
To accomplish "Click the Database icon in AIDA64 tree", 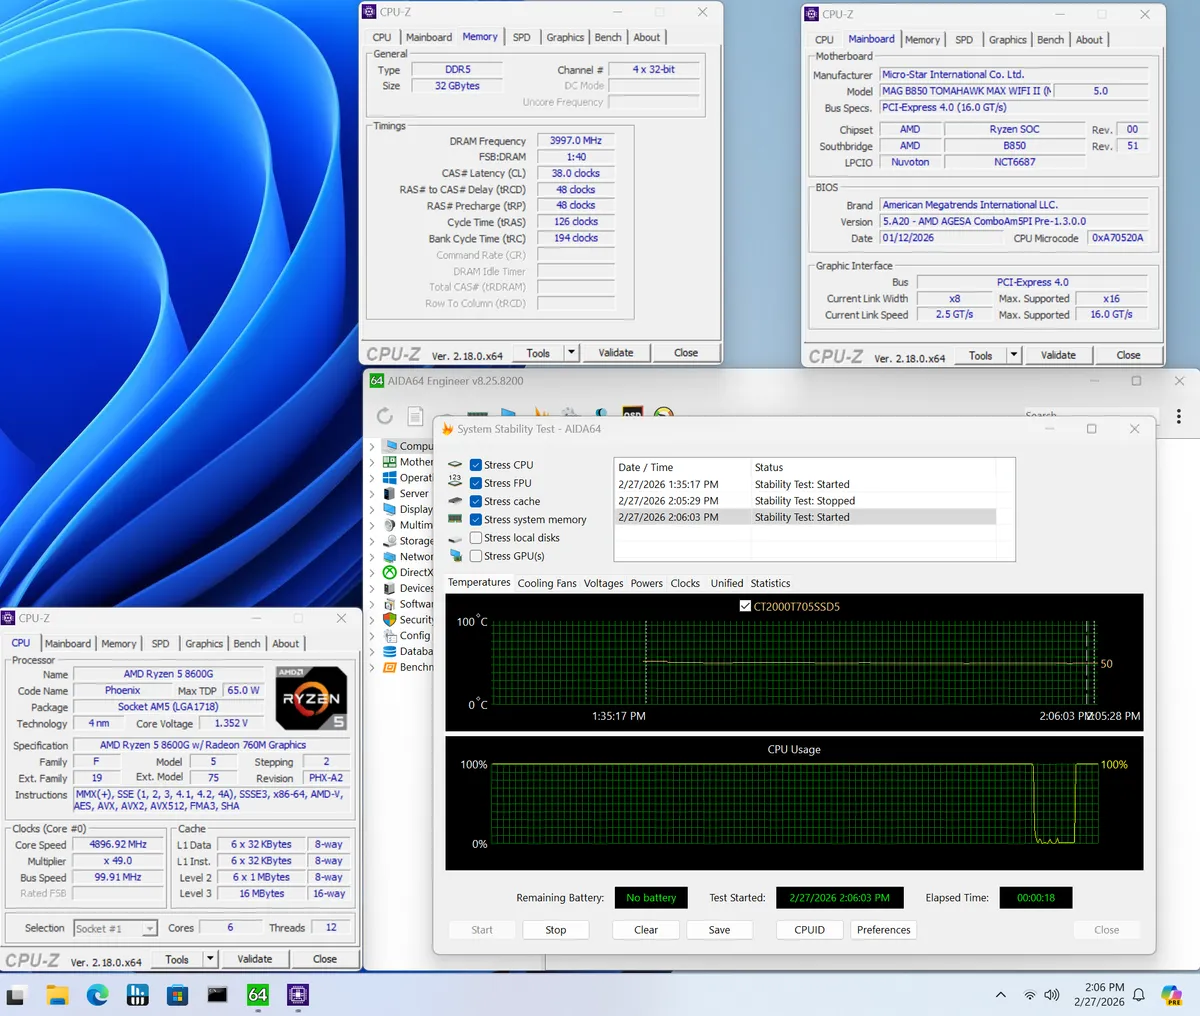I will [x=390, y=652].
